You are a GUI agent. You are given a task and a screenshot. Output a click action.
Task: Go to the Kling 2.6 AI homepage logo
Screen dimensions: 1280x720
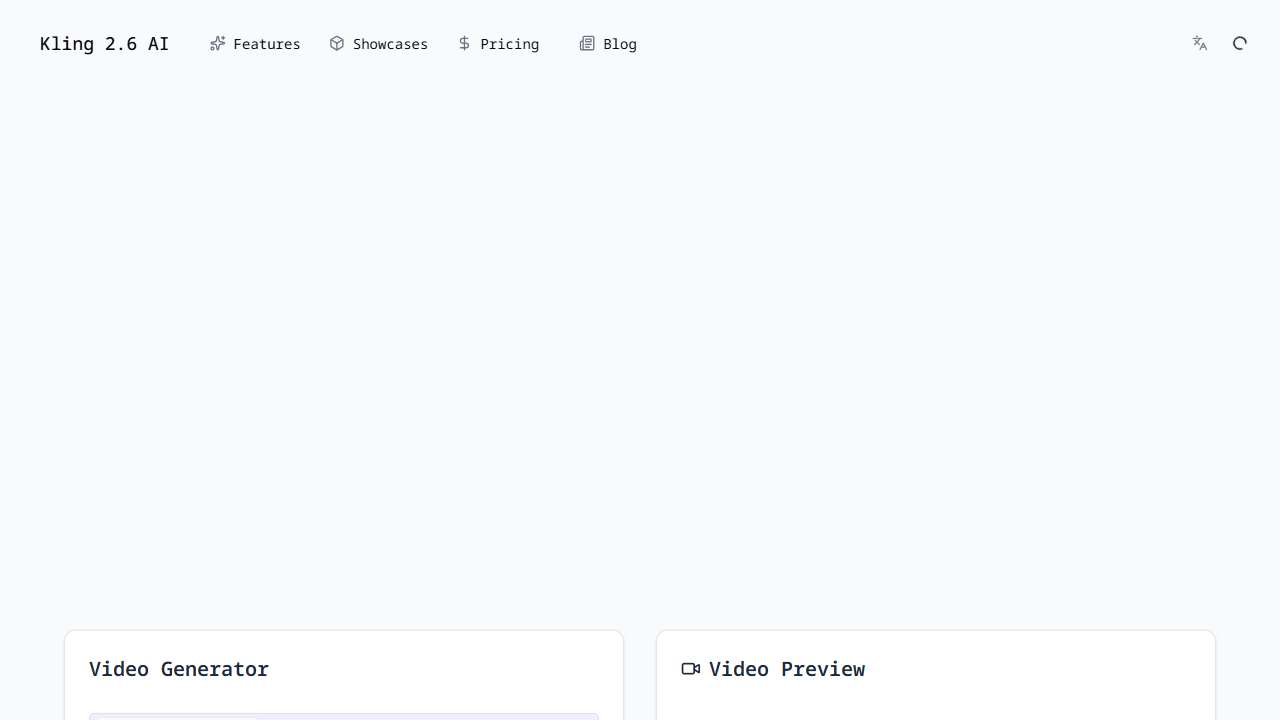[x=104, y=44]
